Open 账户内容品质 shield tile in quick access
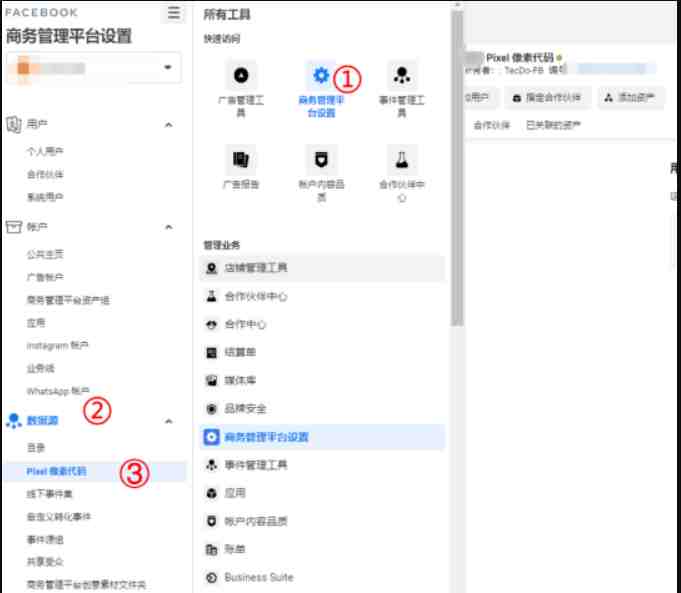The height and width of the screenshot is (593, 681). point(321,174)
